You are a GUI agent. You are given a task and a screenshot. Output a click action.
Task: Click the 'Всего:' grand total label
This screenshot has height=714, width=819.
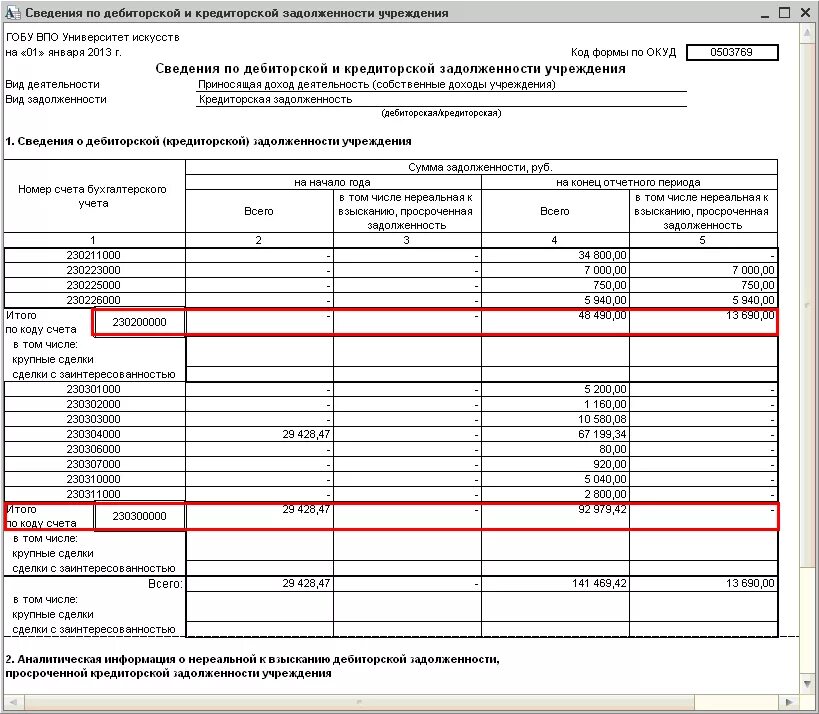pyautogui.click(x=166, y=584)
